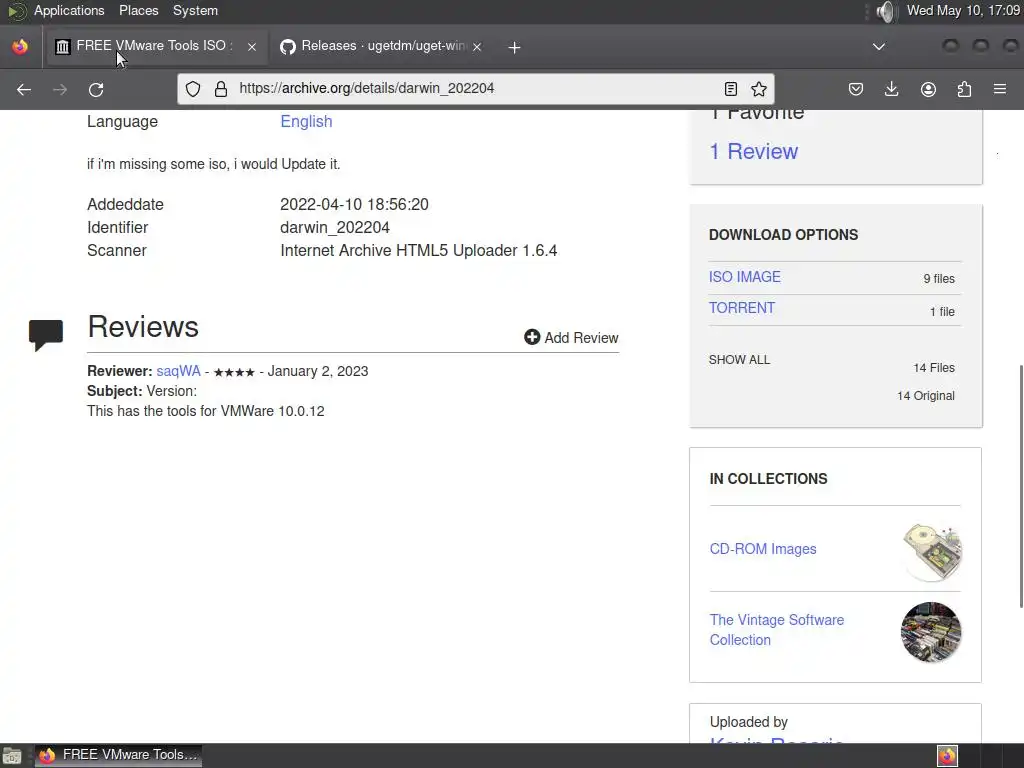Click the page vertical scrollbar
The width and height of the screenshot is (1024, 768).
[1021, 487]
